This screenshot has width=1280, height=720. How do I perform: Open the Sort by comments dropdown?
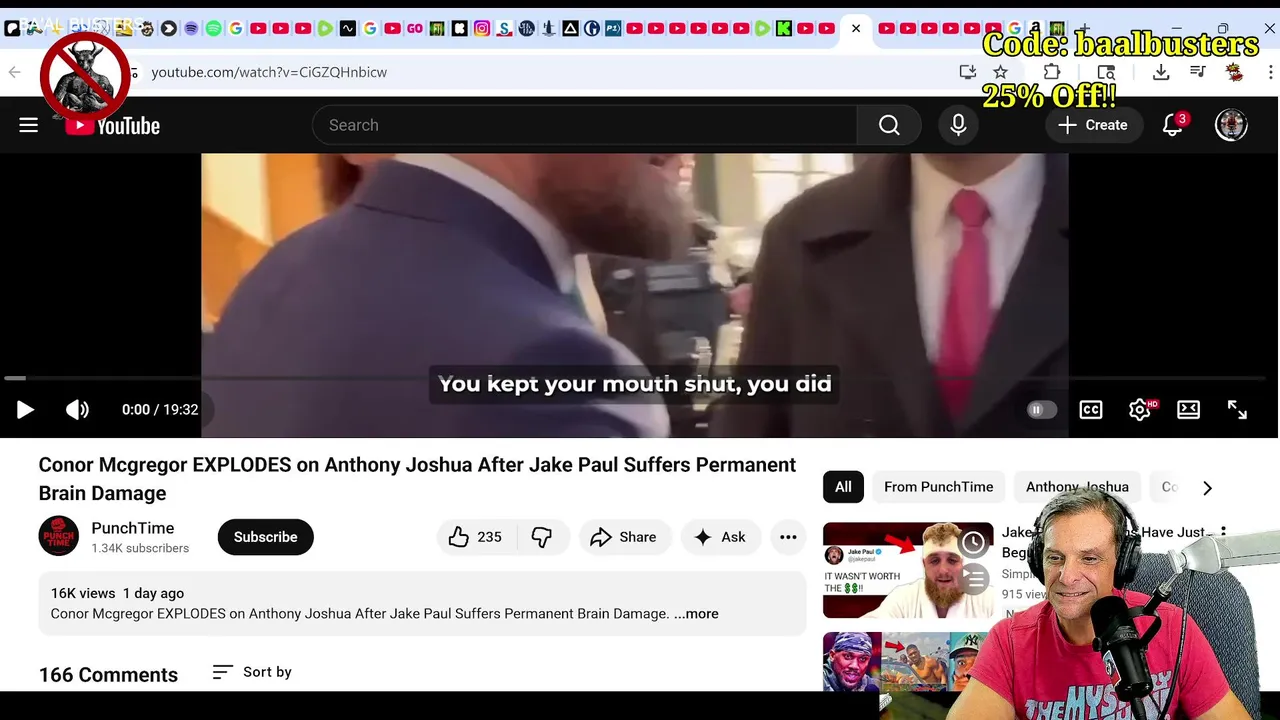point(252,672)
